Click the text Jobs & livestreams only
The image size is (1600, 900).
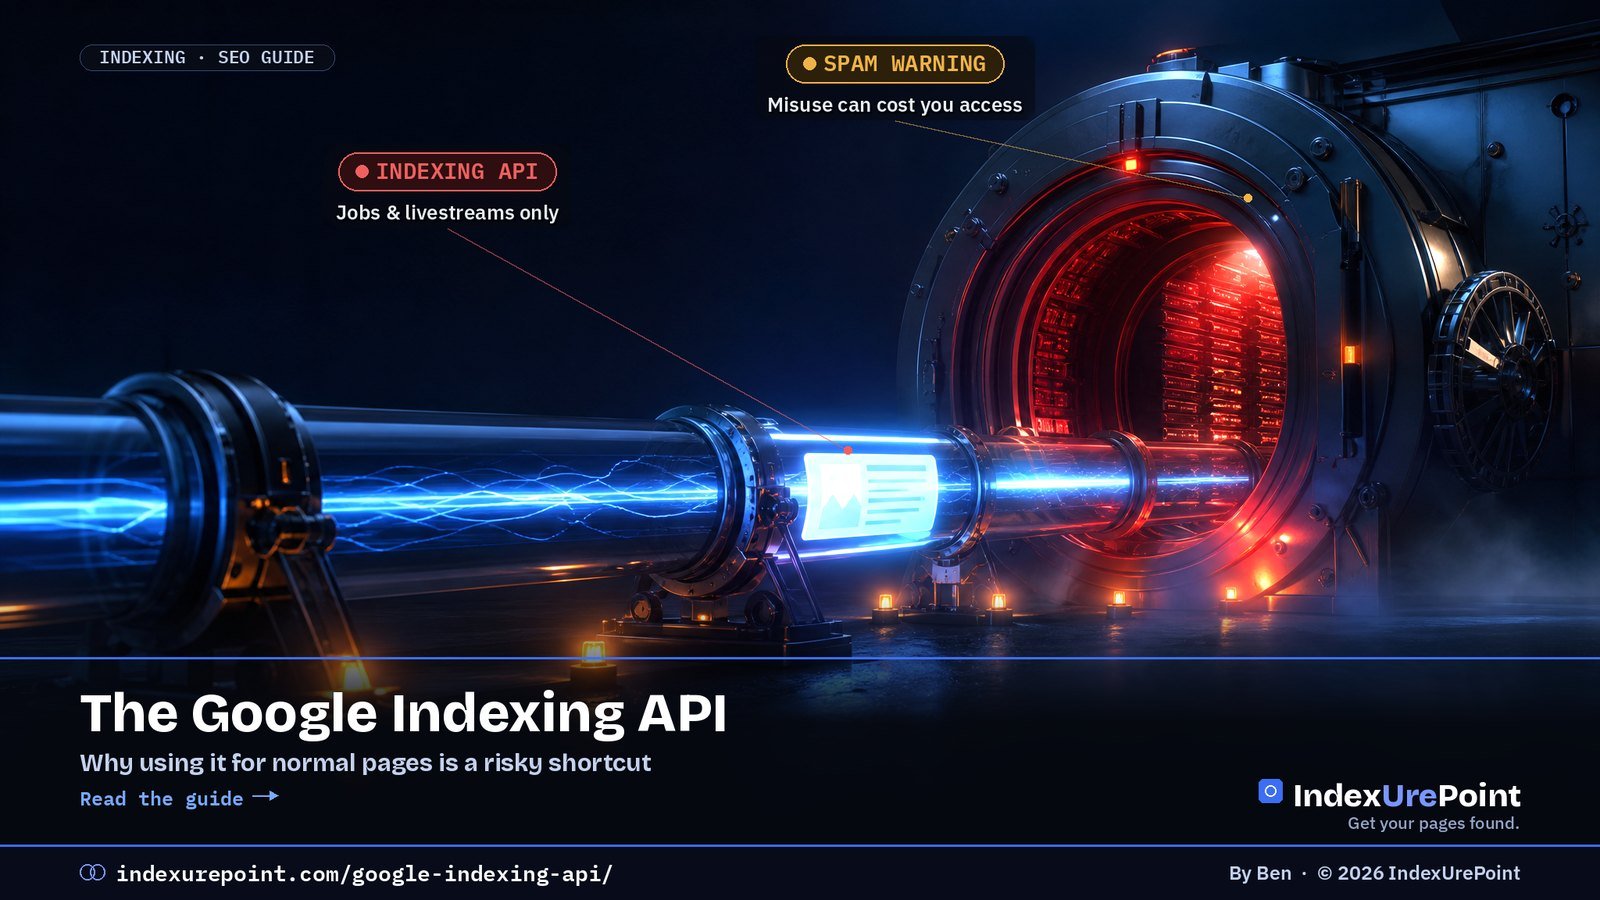tap(447, 213)
